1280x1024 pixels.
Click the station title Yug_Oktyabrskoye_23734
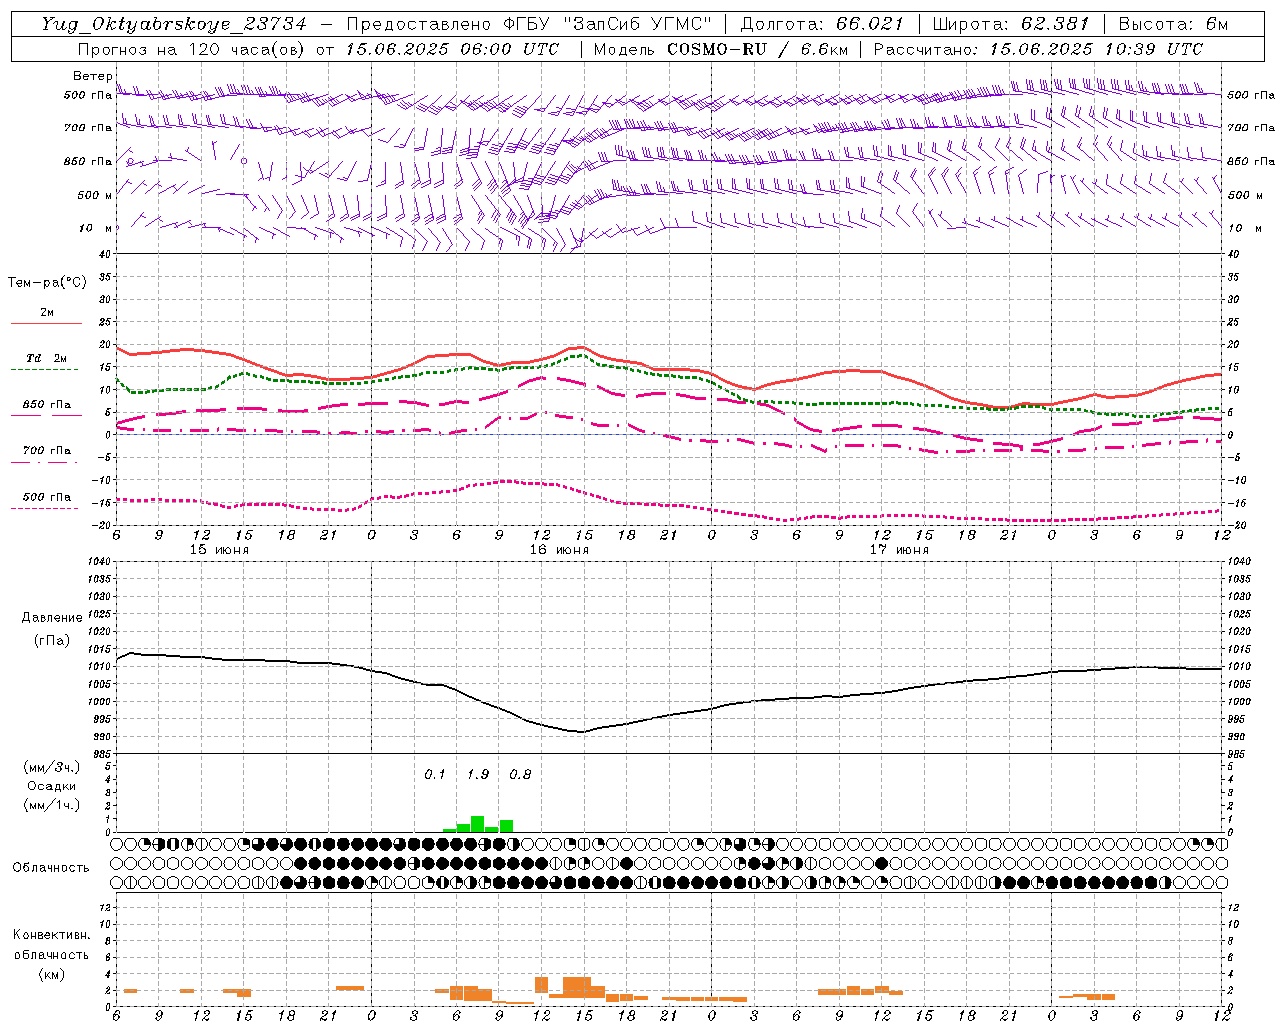(x=174, y=24)
